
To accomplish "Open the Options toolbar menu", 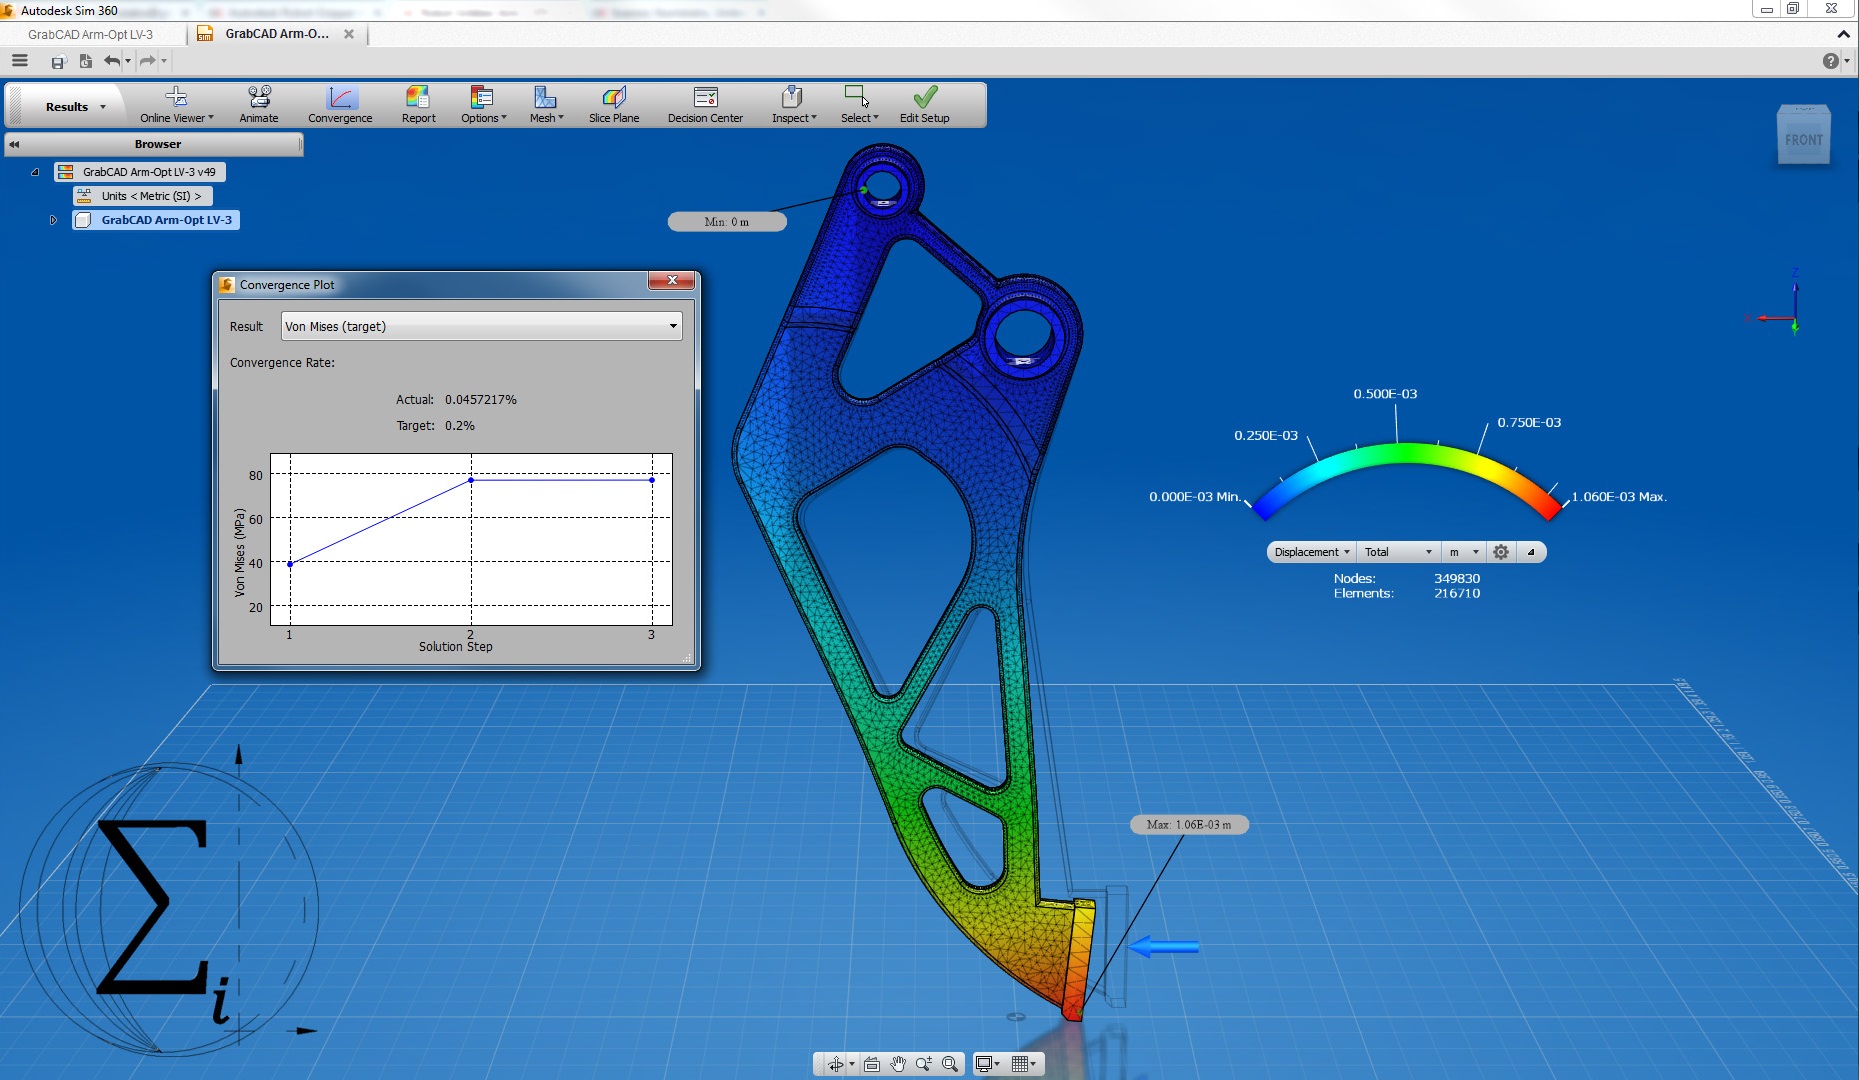I will click(x=483, y=105).
